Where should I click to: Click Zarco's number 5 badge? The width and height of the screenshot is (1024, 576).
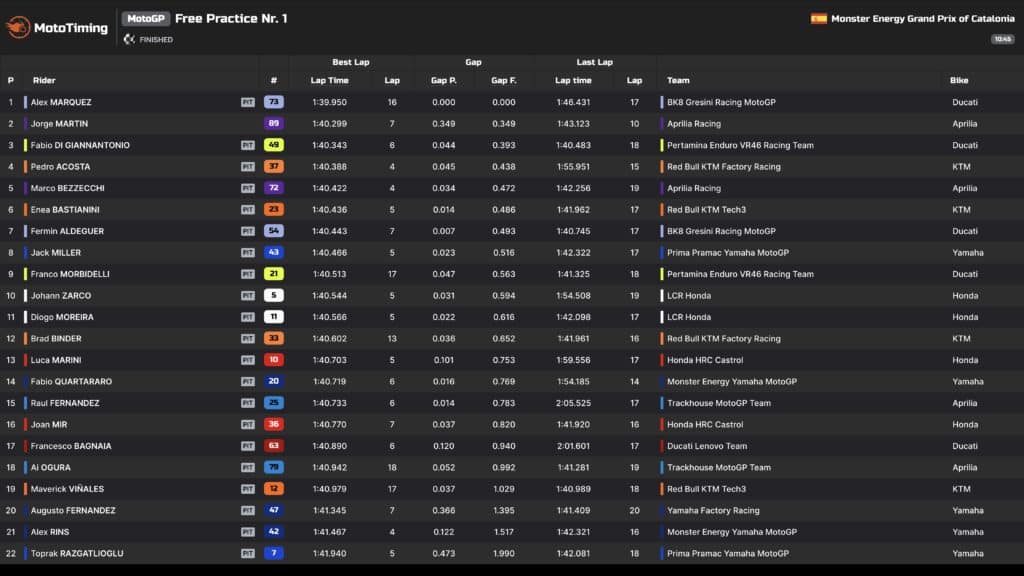pos(274,296)
